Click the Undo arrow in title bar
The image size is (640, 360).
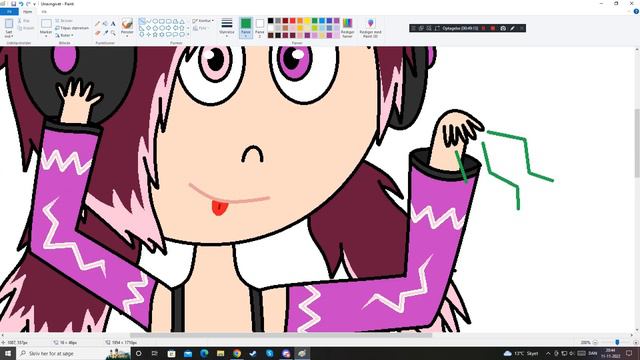[x=21, y=4]
